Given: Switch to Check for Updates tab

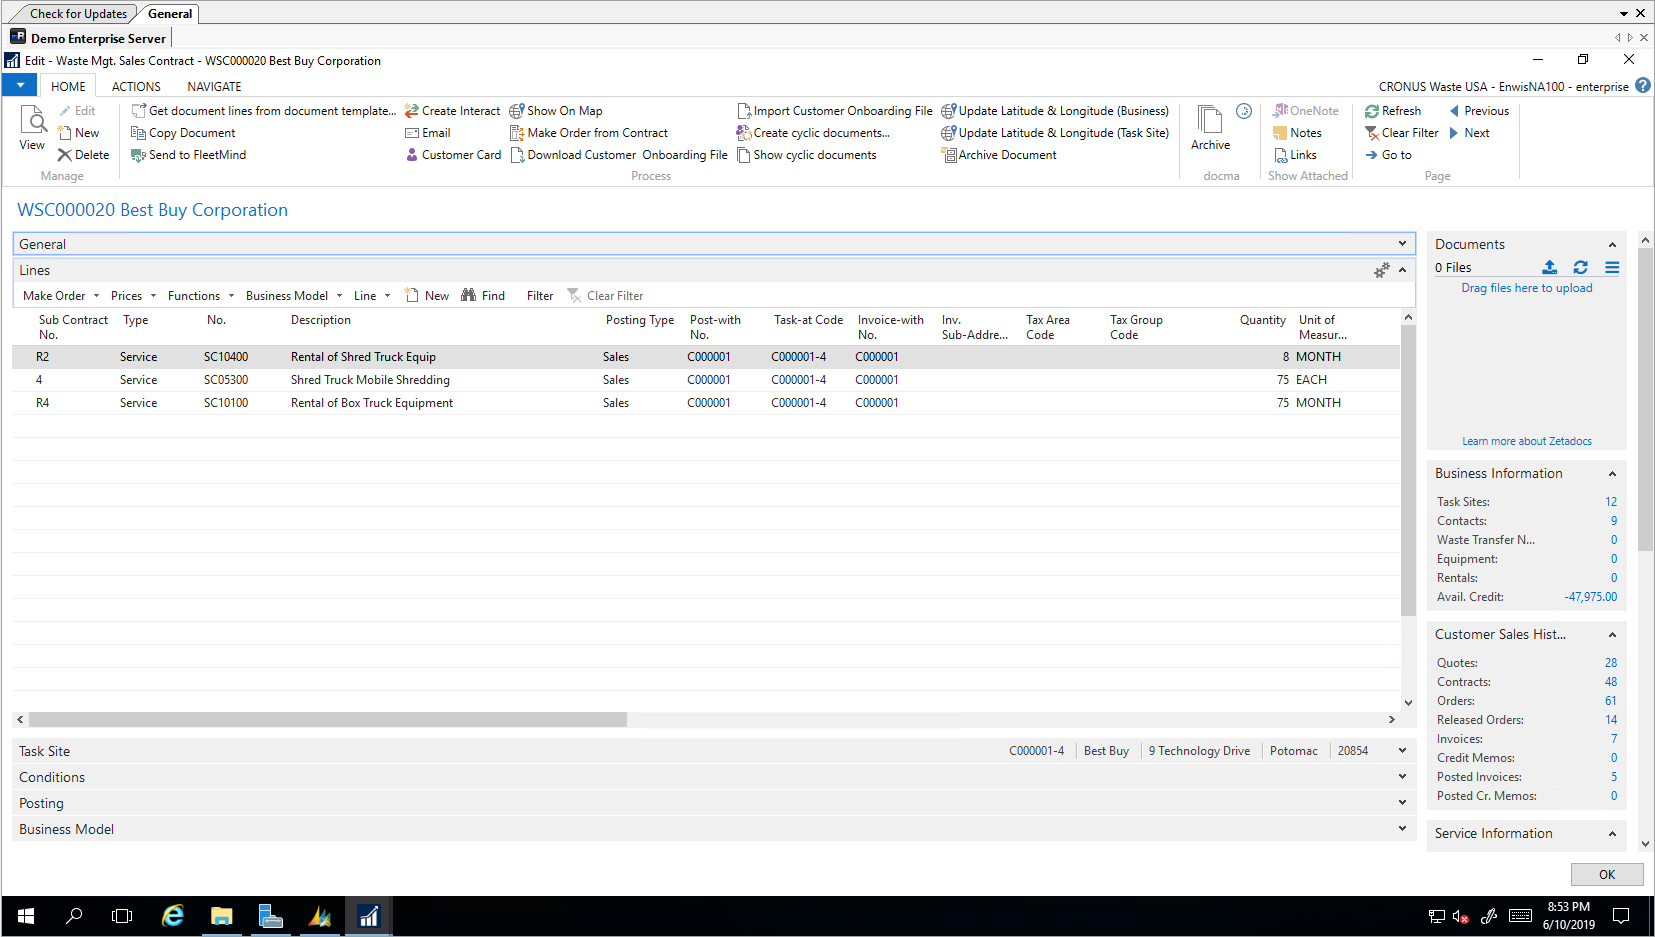Looking at the screenshot, I should click(78, 14).
